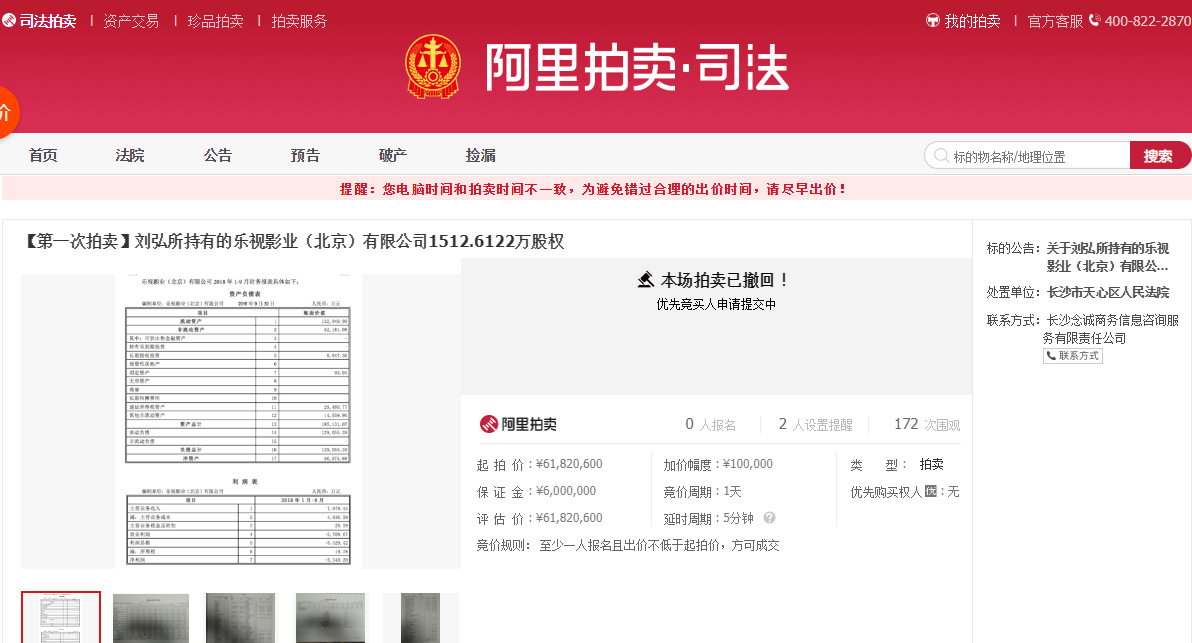Click the 保证金 ¥6,000,000 value

pos(566,491)
